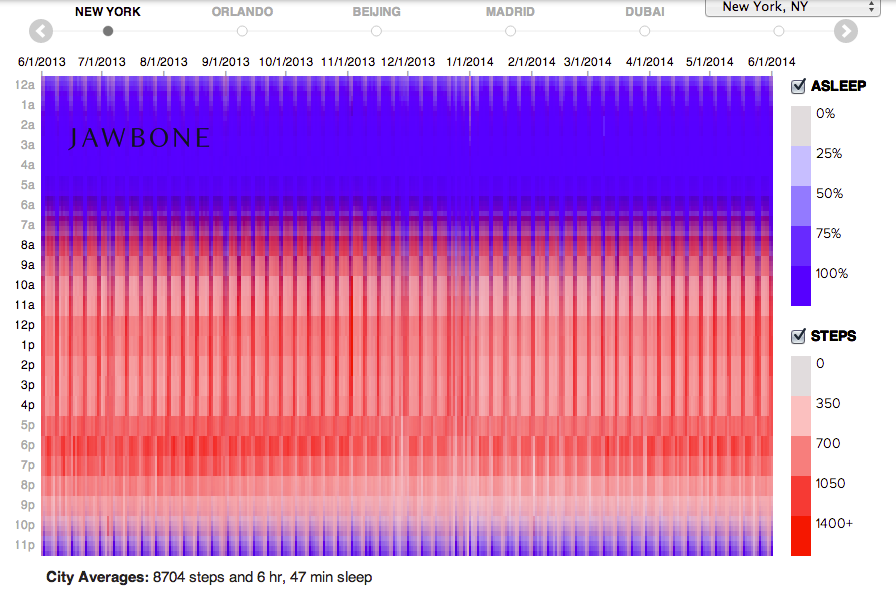Click the unlabeled city dot after DUBAI

coord(778,31)
